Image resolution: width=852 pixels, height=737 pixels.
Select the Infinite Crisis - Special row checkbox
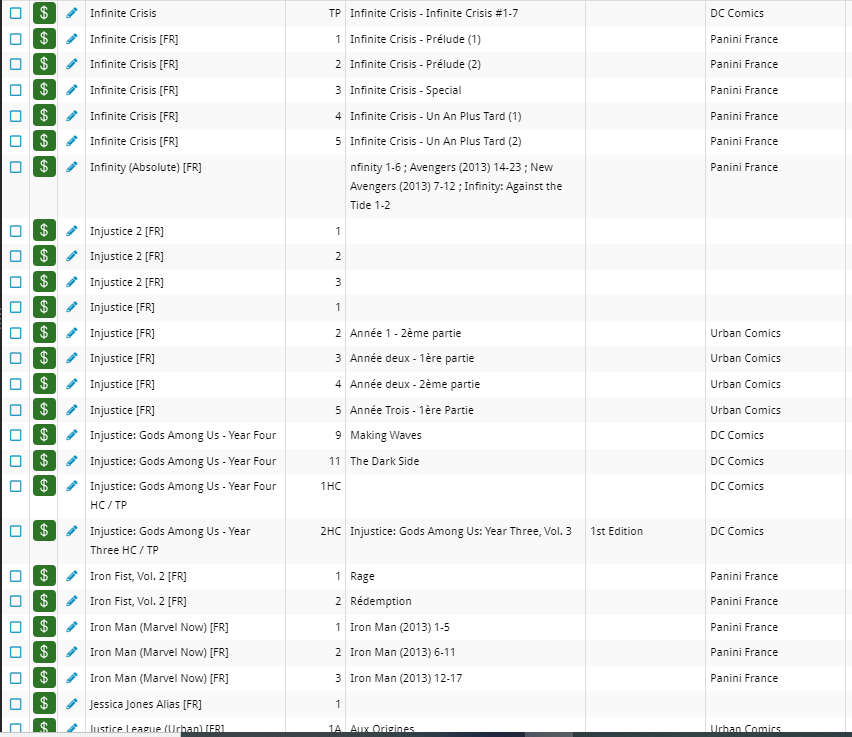click(x=16, y=90)
